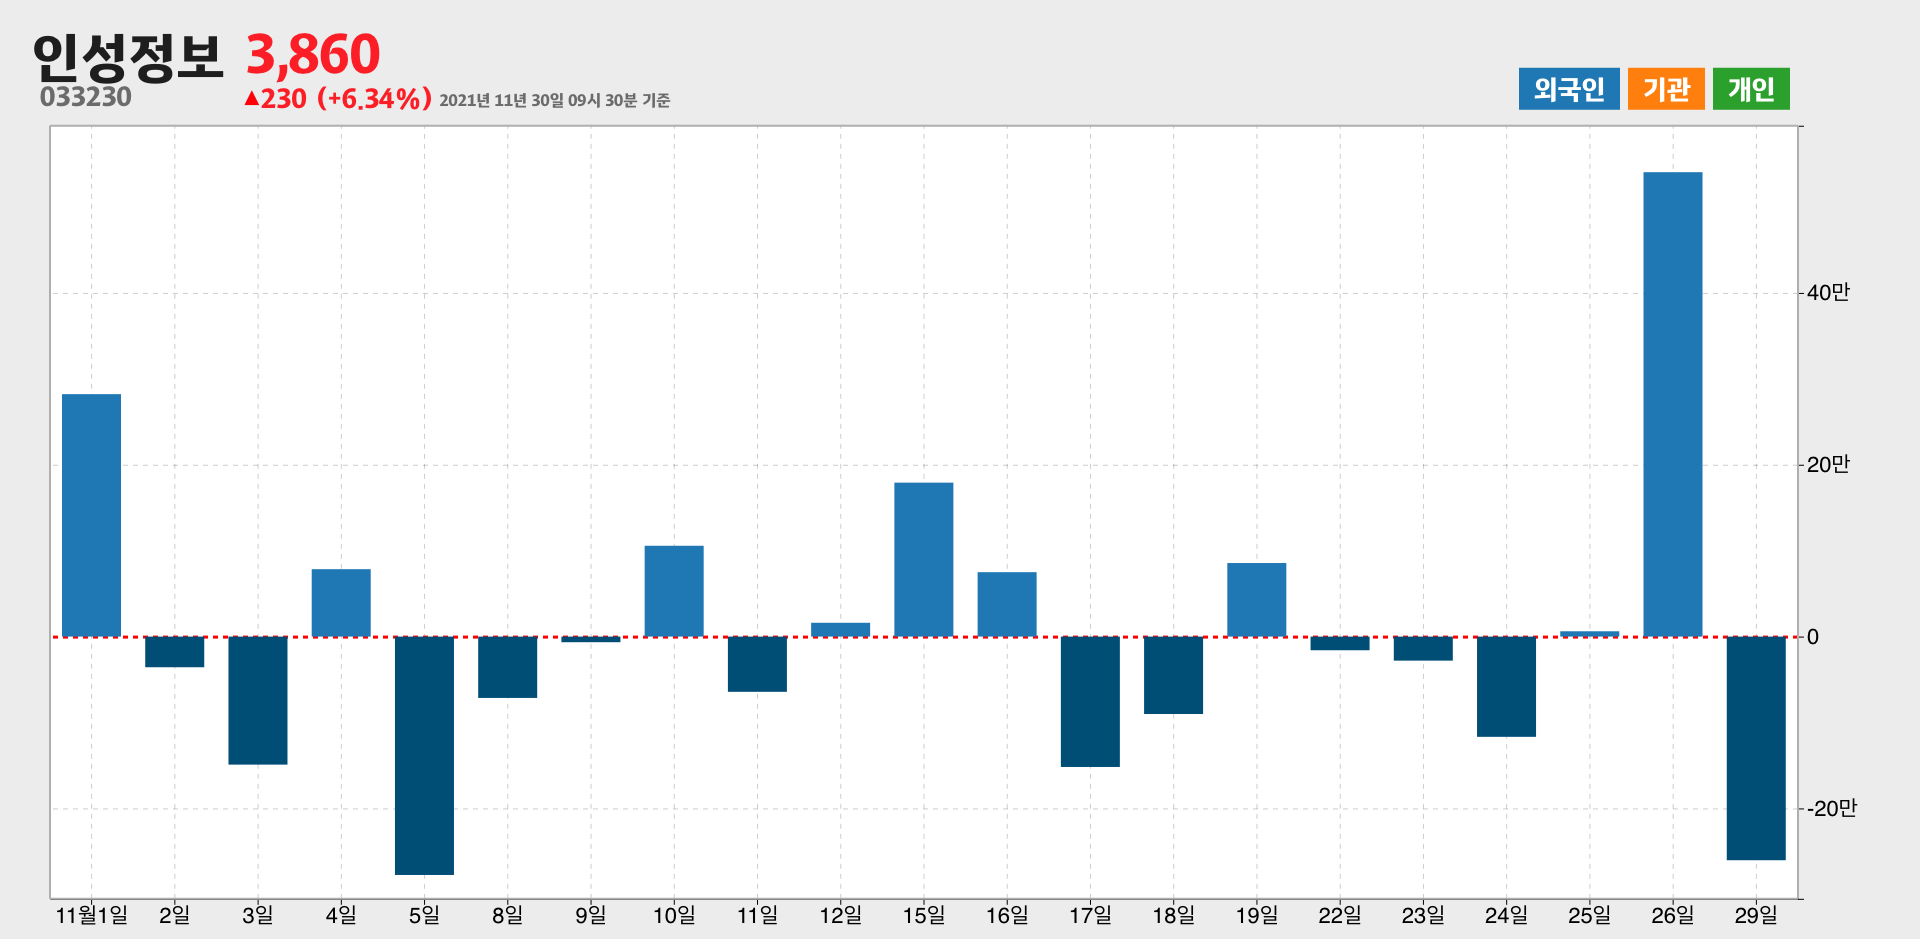Click the positive bar for 16일
The width and height of the screenshot is (1920, 939).
coord(1007,604)
